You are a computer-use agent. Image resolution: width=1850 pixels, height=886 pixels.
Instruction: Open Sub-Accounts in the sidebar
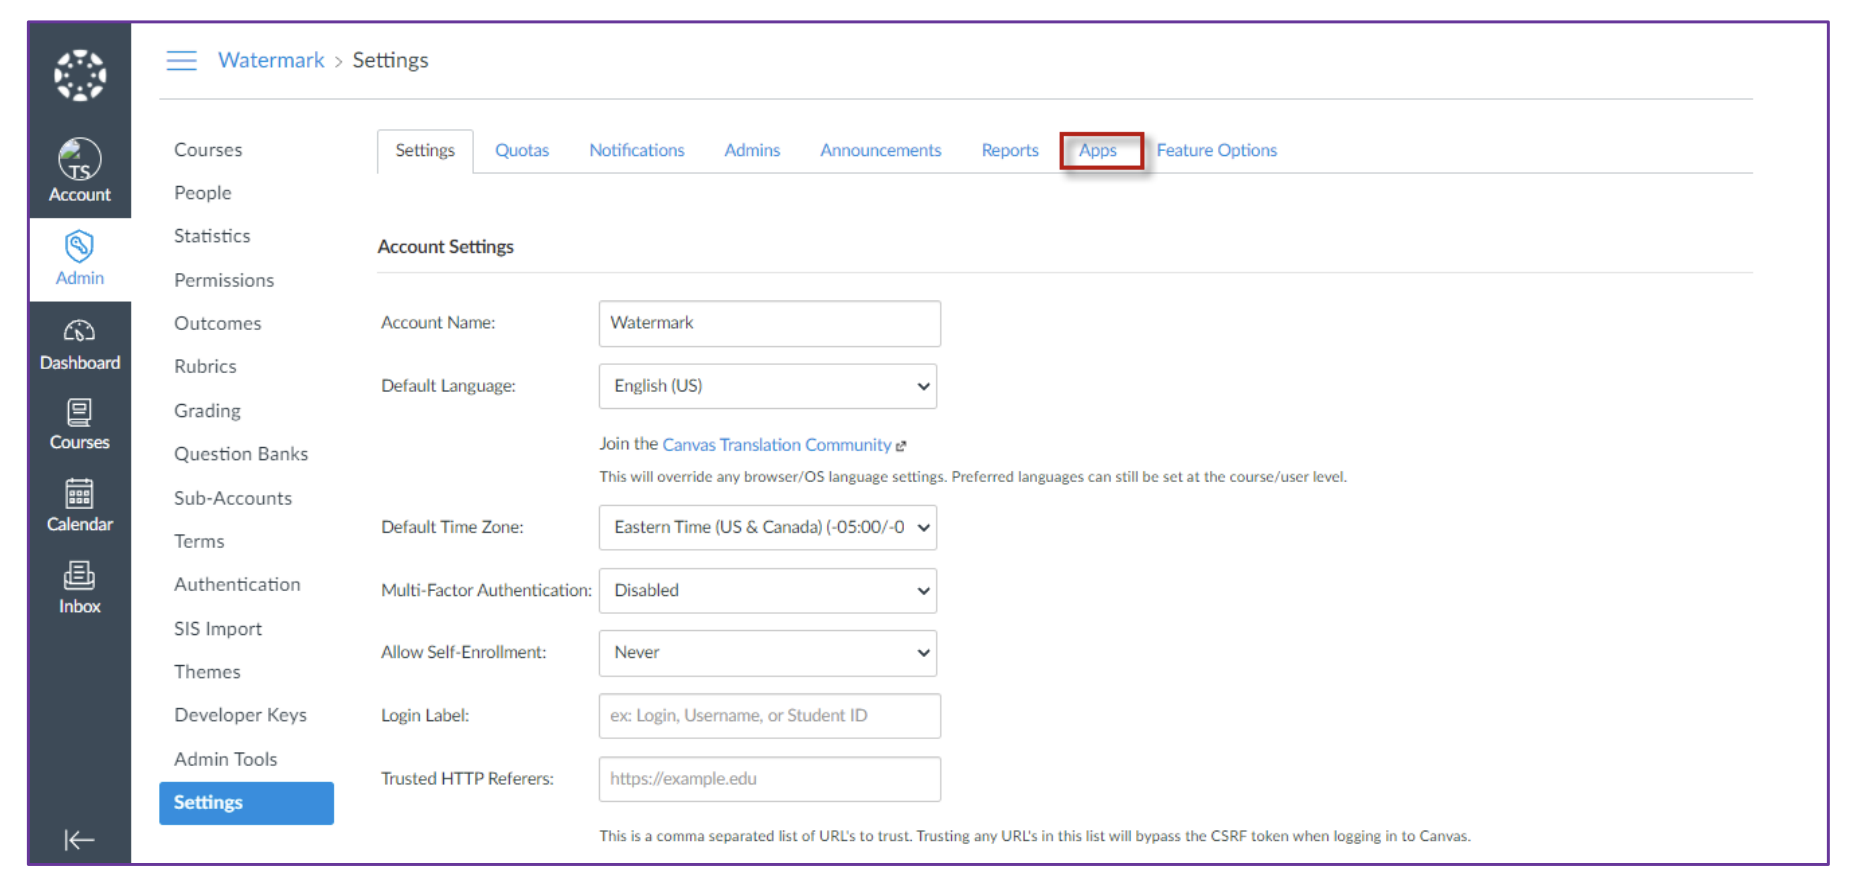click(x=233, y=498)
